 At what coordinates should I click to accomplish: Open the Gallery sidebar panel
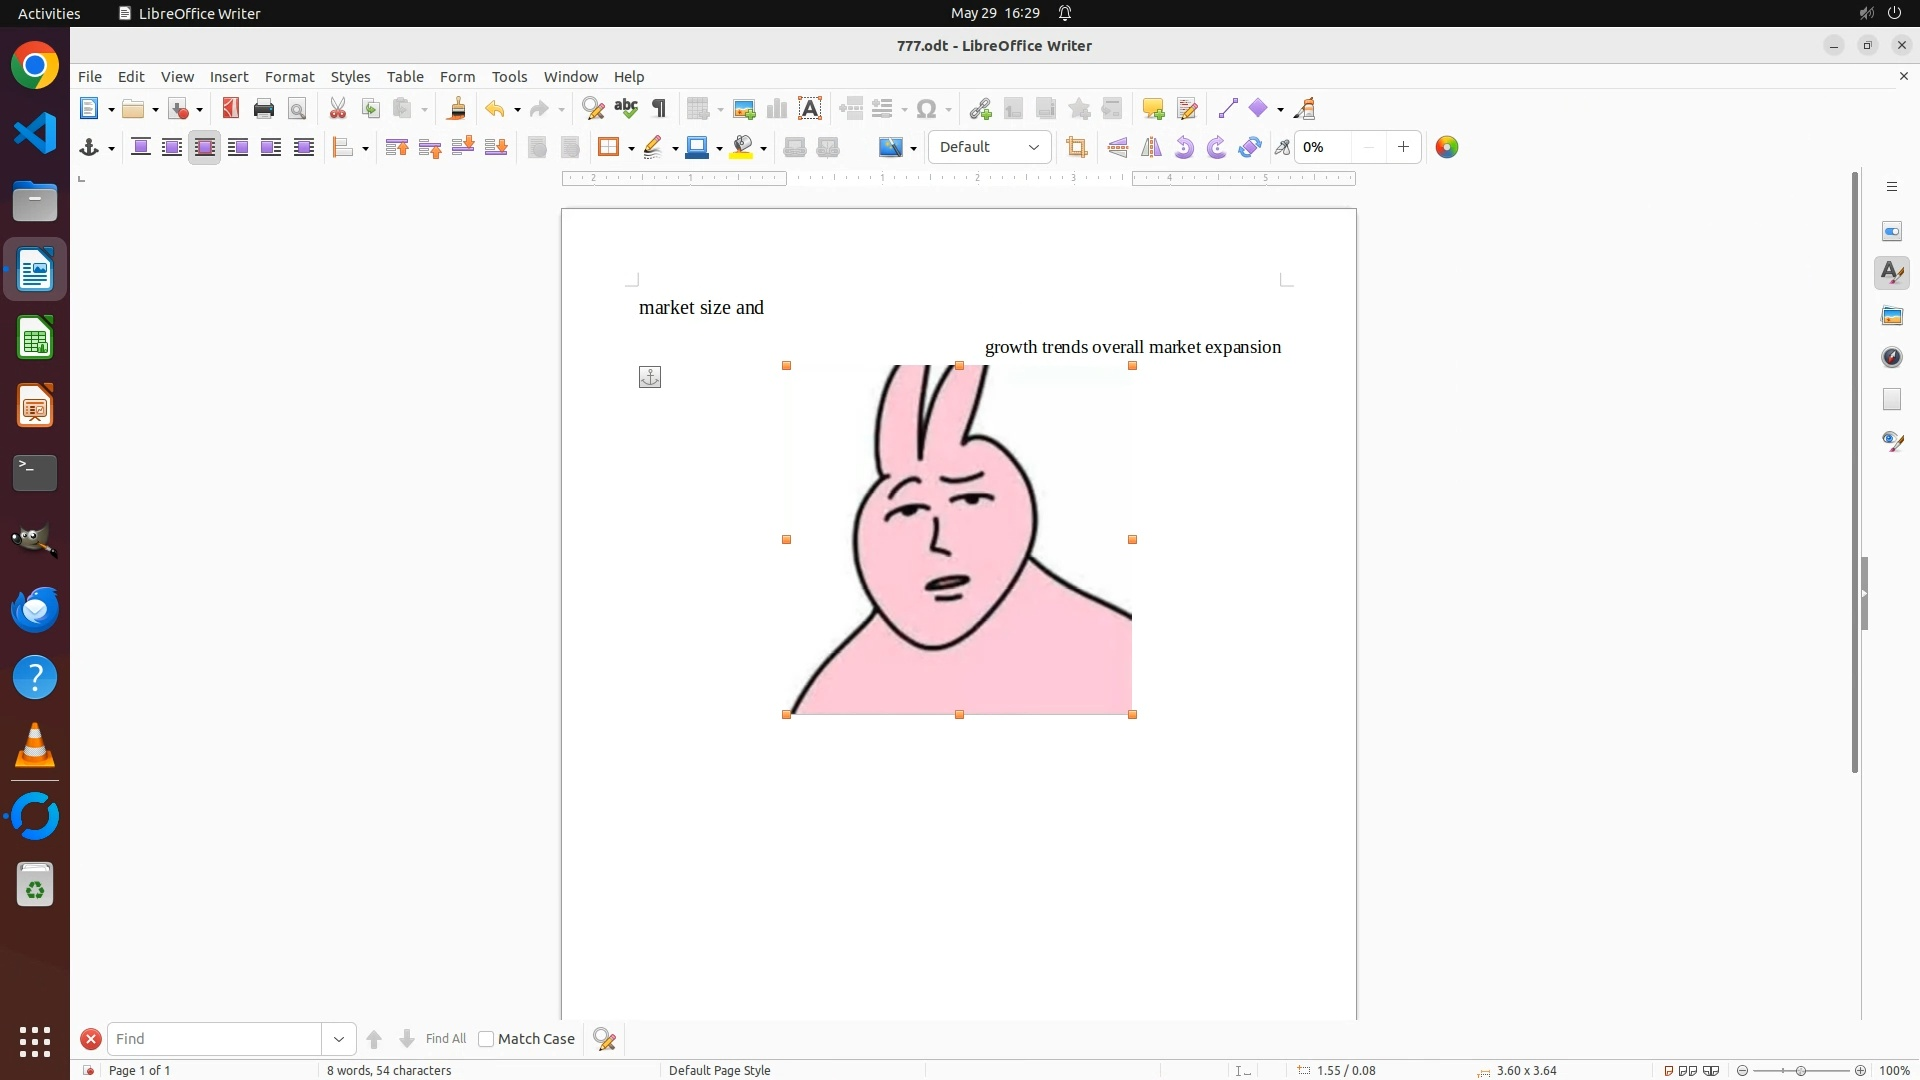pos(1892,316)
